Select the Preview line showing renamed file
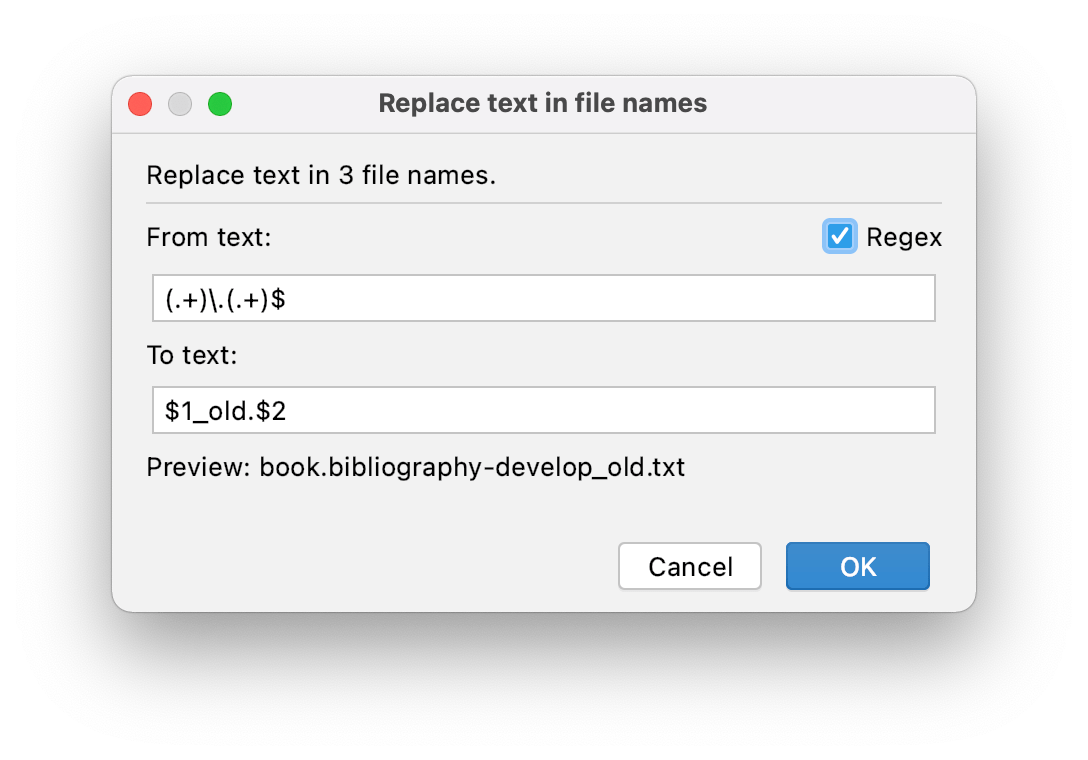1088x760 pixels. 416,467
